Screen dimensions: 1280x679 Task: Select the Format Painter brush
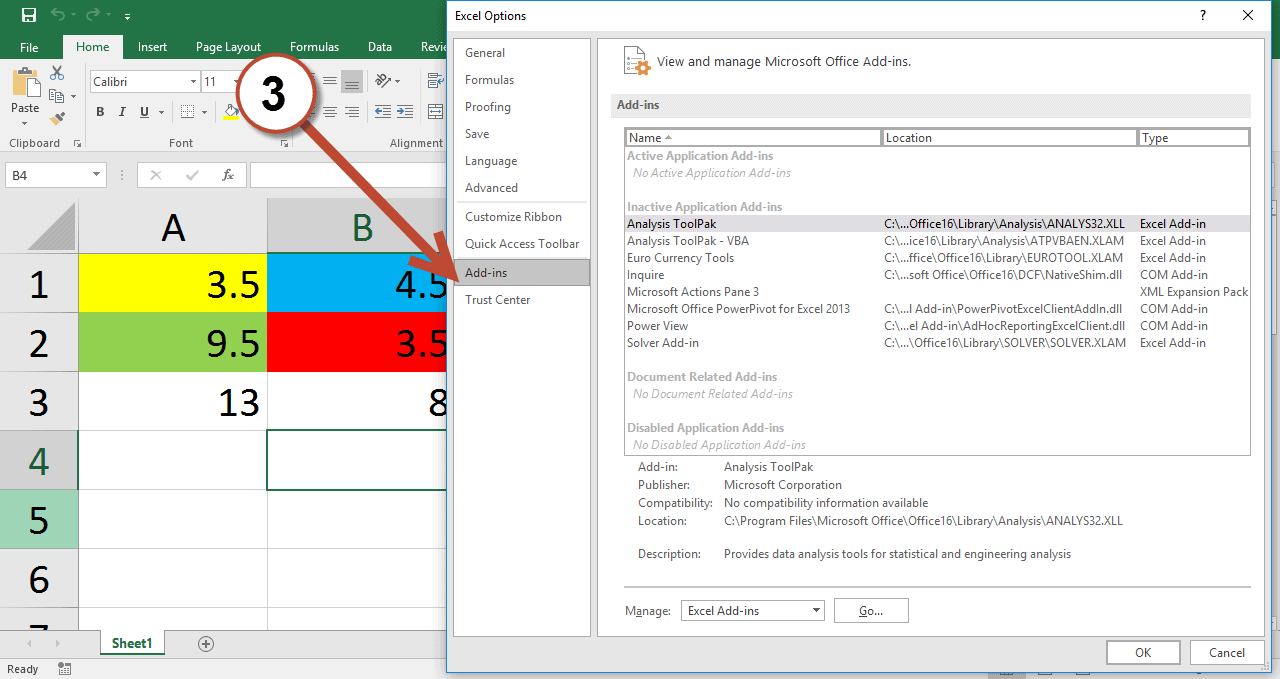point(57,118)
